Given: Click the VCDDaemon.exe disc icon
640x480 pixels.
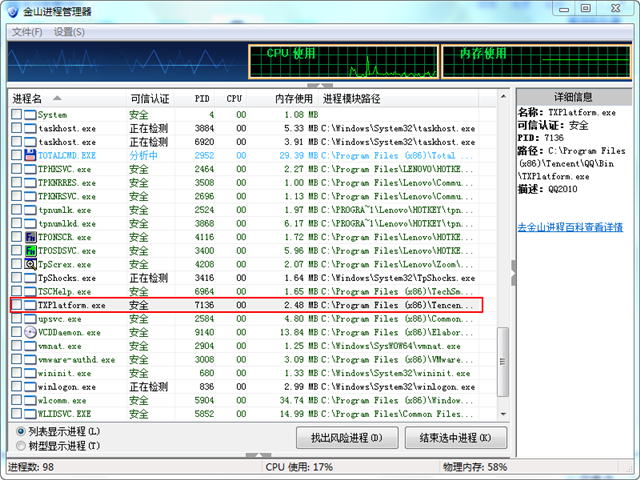Looking at the screenshot, I should tap(30, 332).
